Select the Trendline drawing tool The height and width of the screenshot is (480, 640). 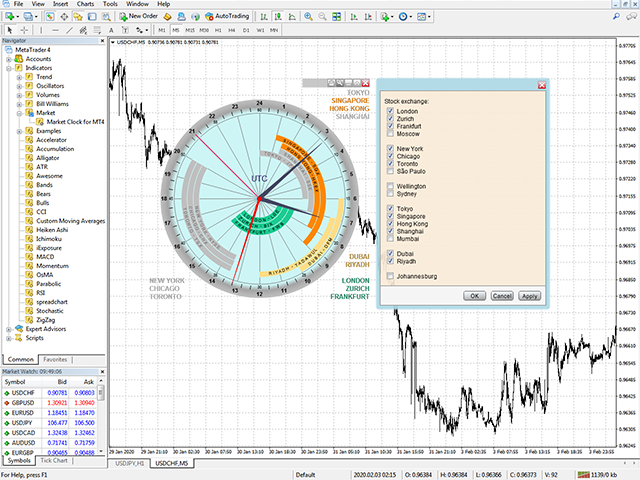click(x=69, y=30)
